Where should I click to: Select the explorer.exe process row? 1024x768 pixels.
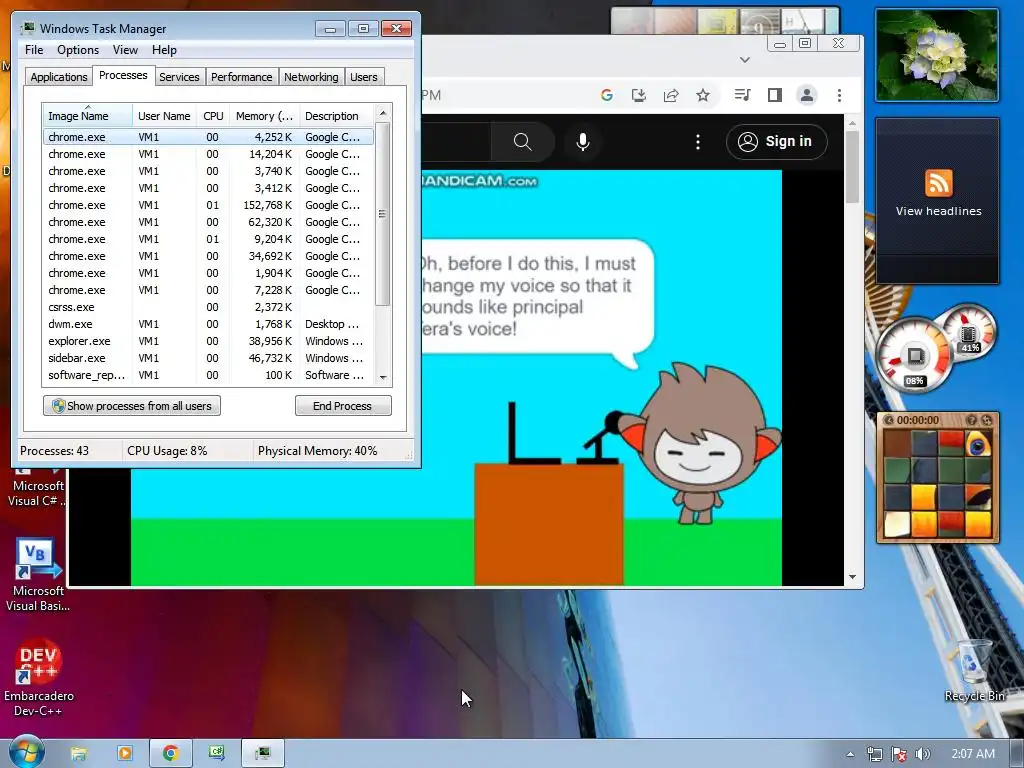click(x=209, y=341)
